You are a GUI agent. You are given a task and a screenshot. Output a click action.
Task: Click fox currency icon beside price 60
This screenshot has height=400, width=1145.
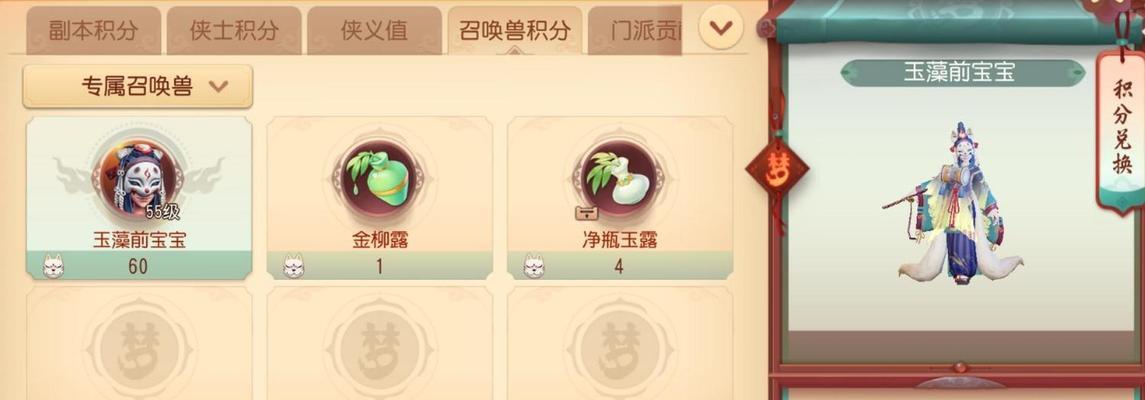(53, 266)
